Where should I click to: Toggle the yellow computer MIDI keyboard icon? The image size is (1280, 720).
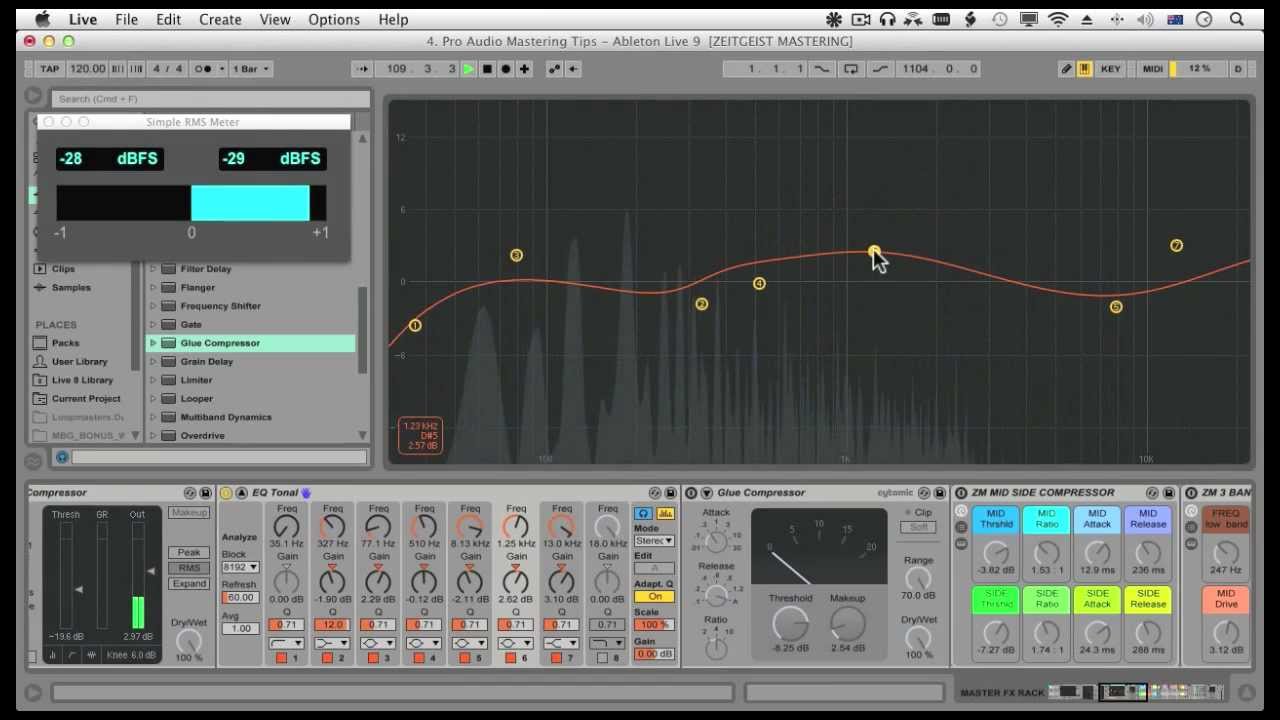[1084, 69]
